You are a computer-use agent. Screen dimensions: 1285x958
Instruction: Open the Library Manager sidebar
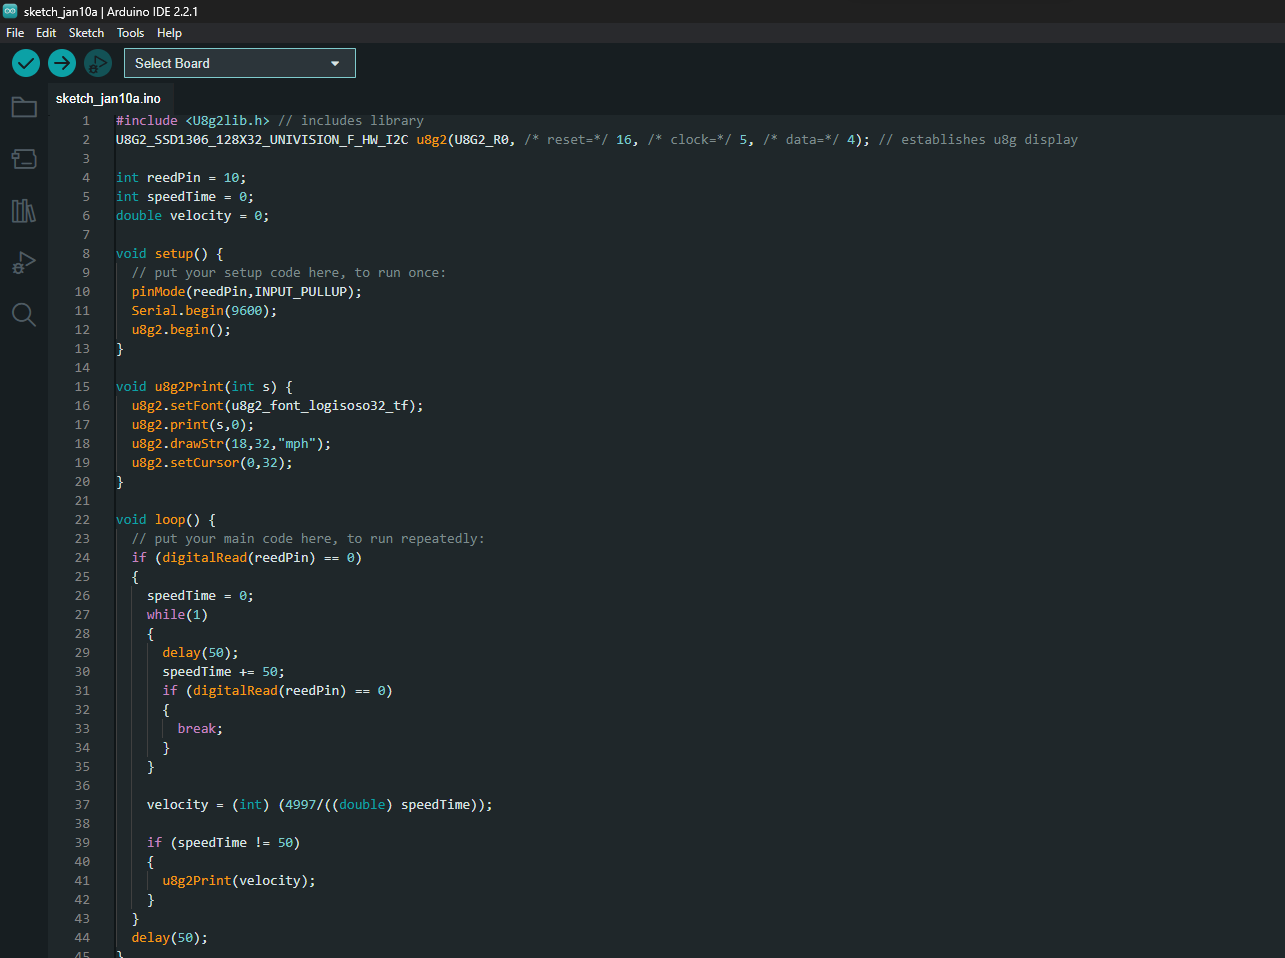(24, 210)
